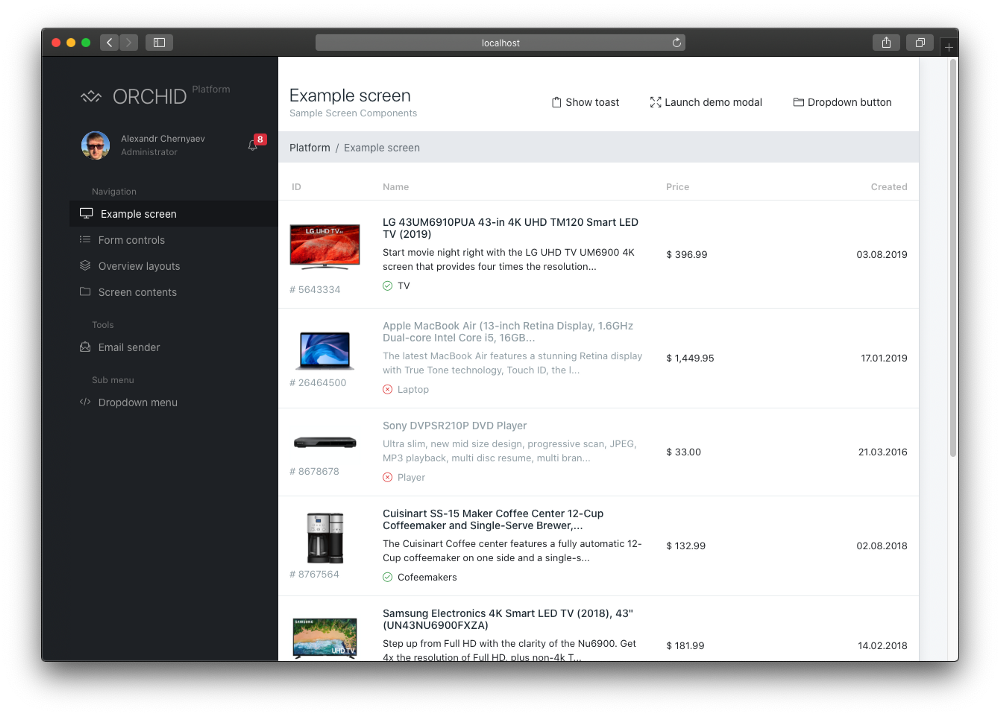Click the Cuisinart SS-15 Maker product title

click(493, 519)
